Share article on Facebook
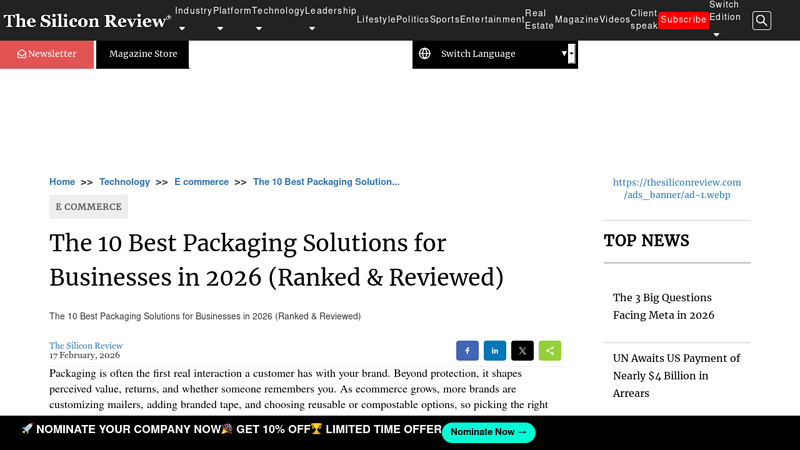Viewport: 800px width, 450px height. click(x=467, y=351)
